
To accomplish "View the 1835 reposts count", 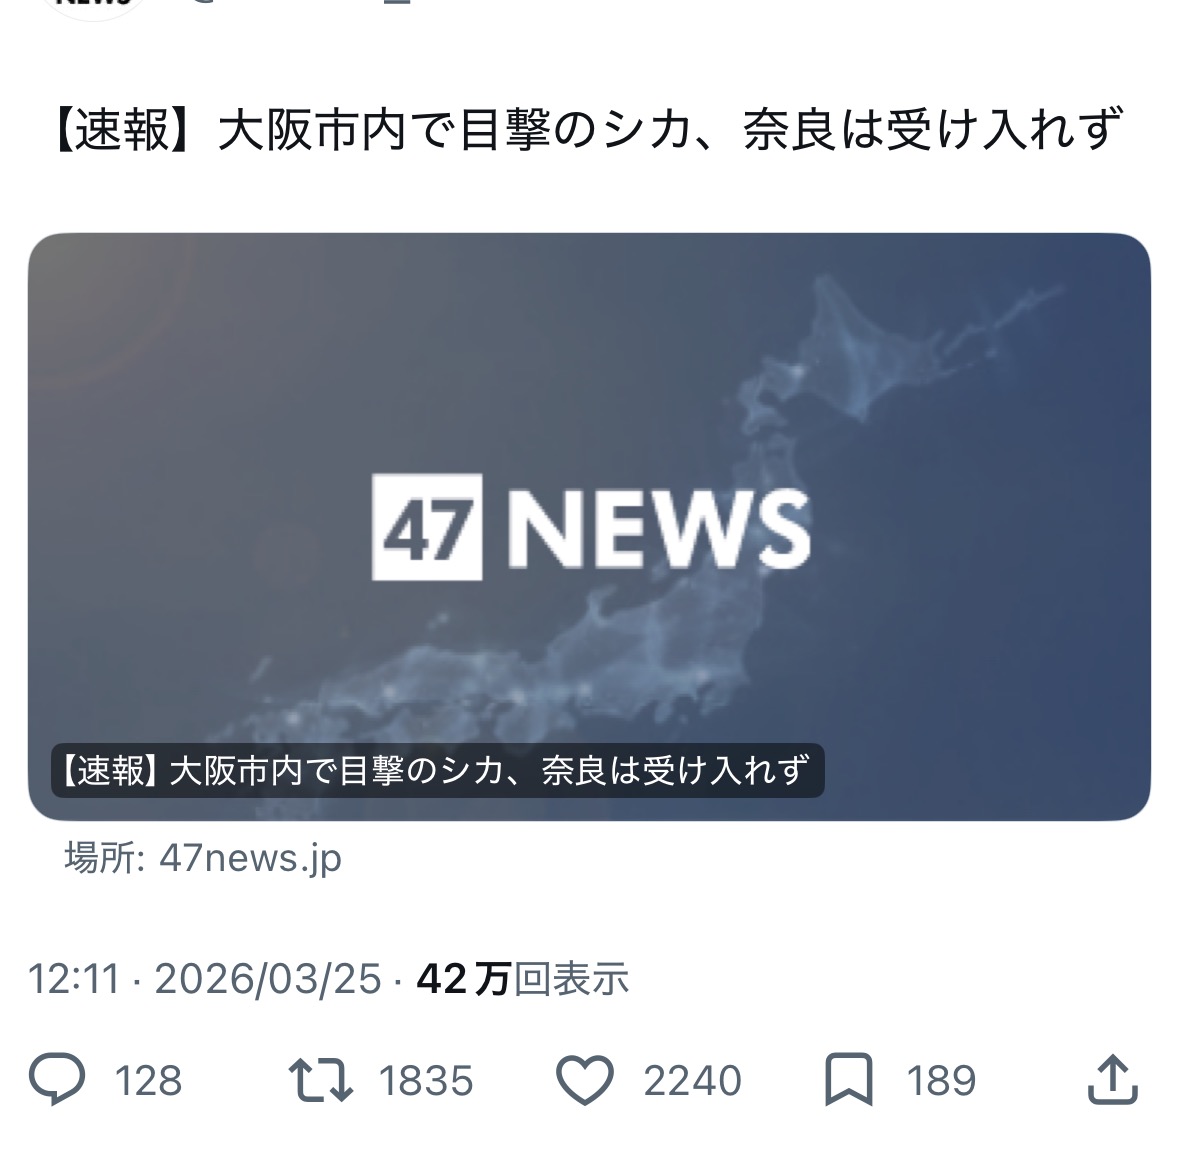I will tap(426, 1081).
